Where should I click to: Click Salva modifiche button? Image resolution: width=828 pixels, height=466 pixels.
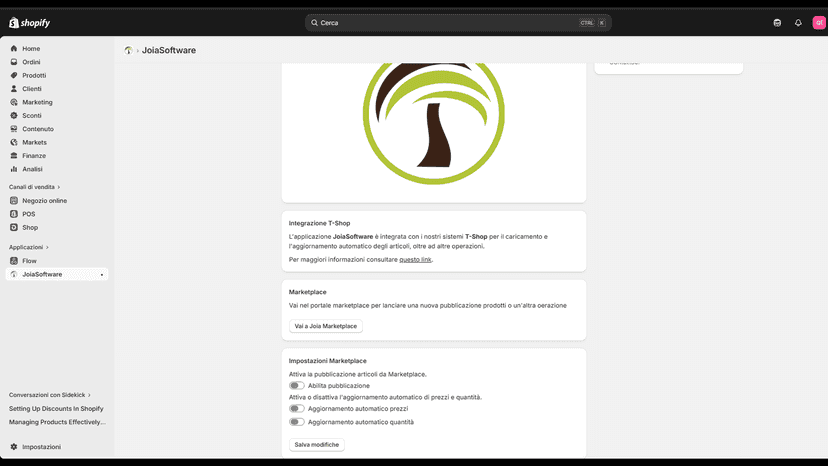[317, 444]
